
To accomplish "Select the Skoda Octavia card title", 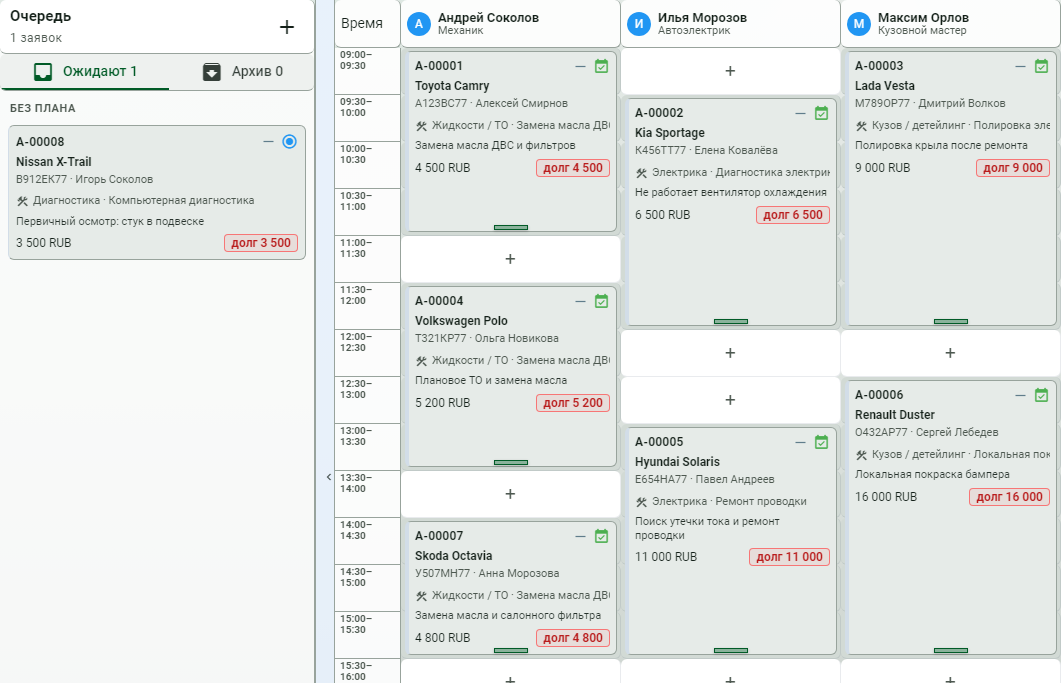I will (x=453, y=556).
